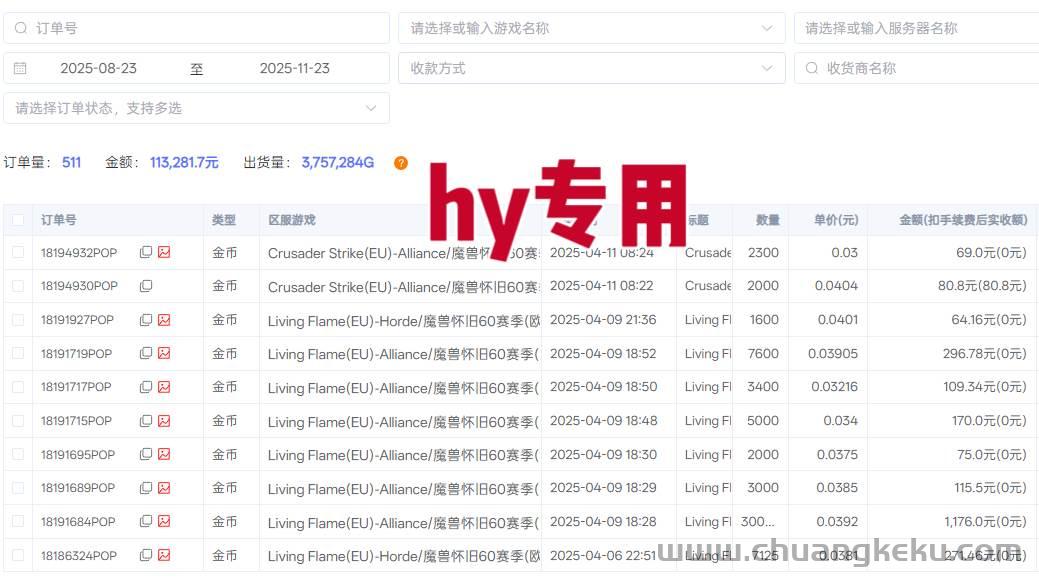The height and width of the screenshot is (581, 1039).
Task: Focus the 收货商名称 search field
Action: point(920,68)
